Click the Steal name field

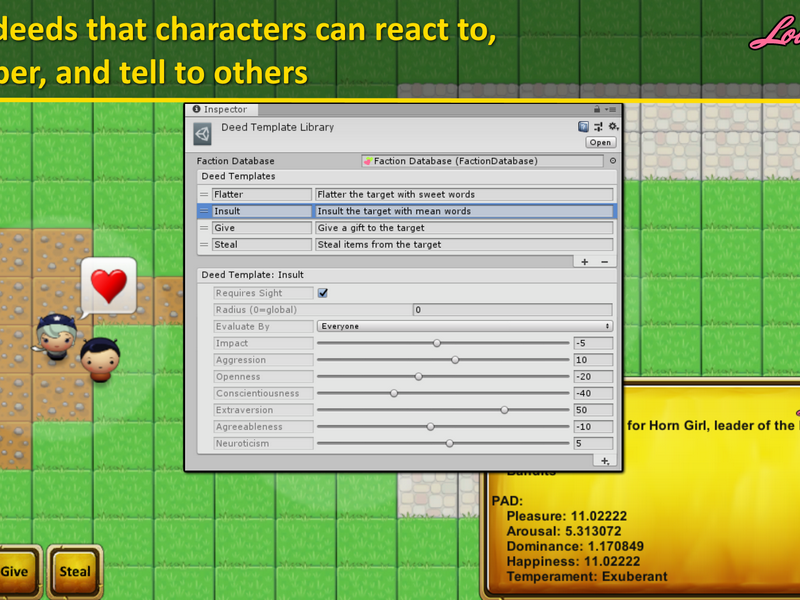(262, 244)
